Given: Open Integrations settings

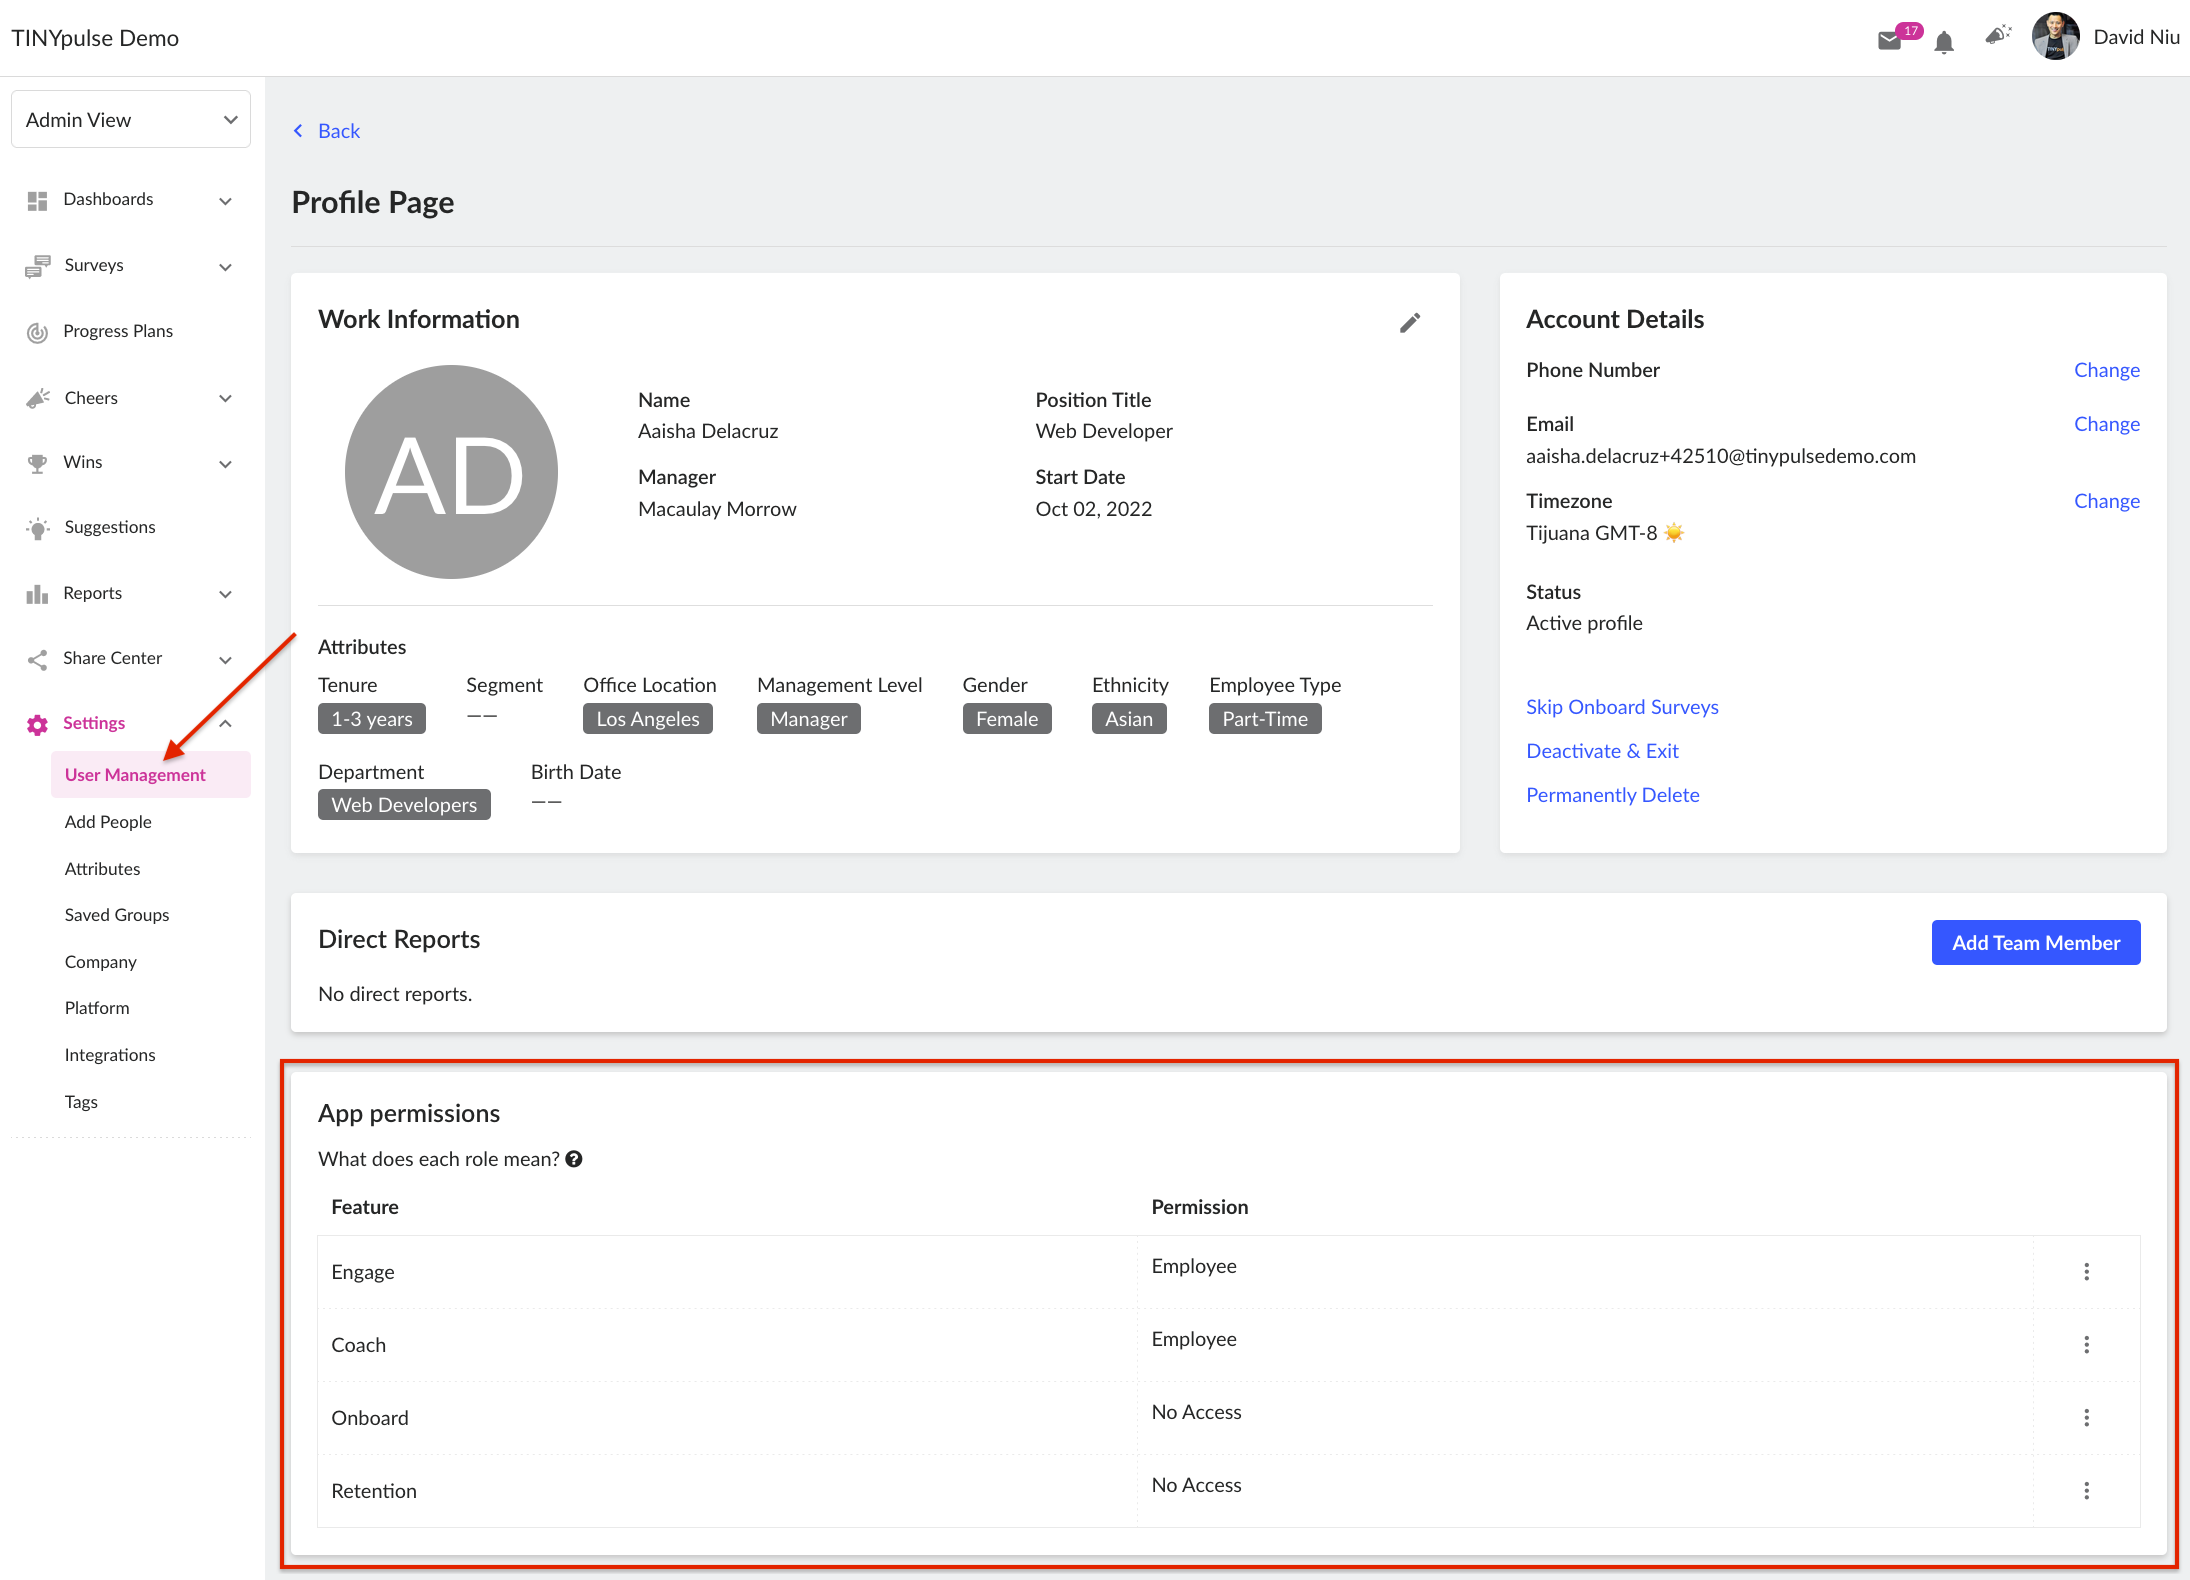Looking at the screenshot, I should point(110,1055).
